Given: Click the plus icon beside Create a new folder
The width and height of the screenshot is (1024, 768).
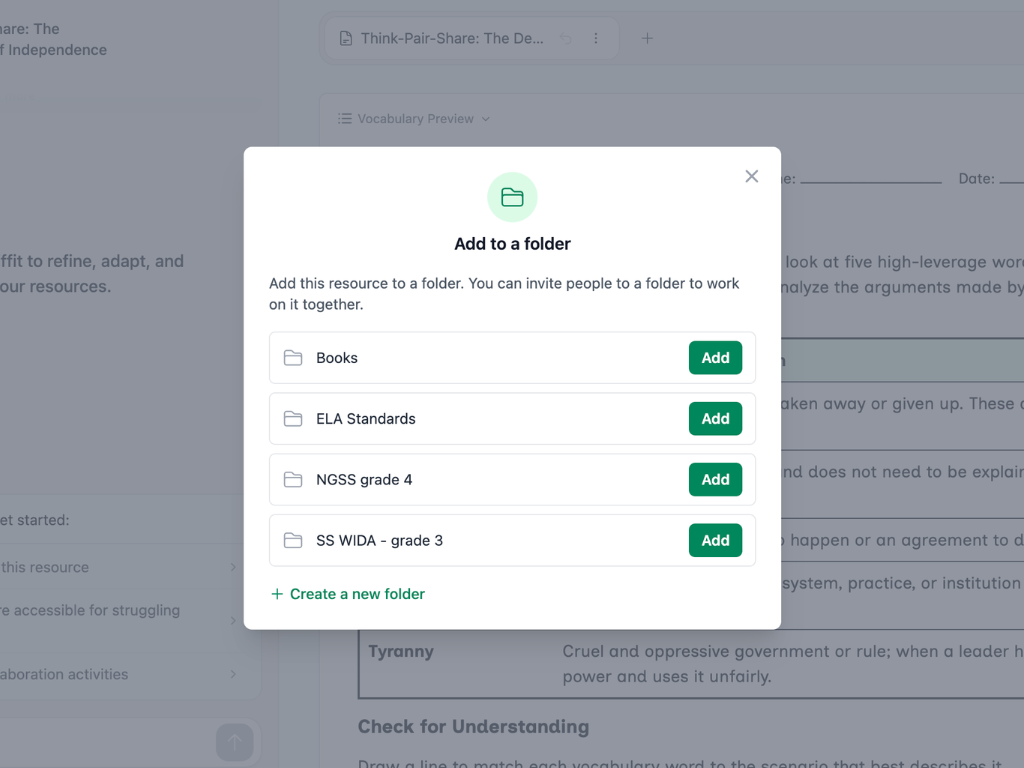Looking at the screenshot, I should coord(277,594).
